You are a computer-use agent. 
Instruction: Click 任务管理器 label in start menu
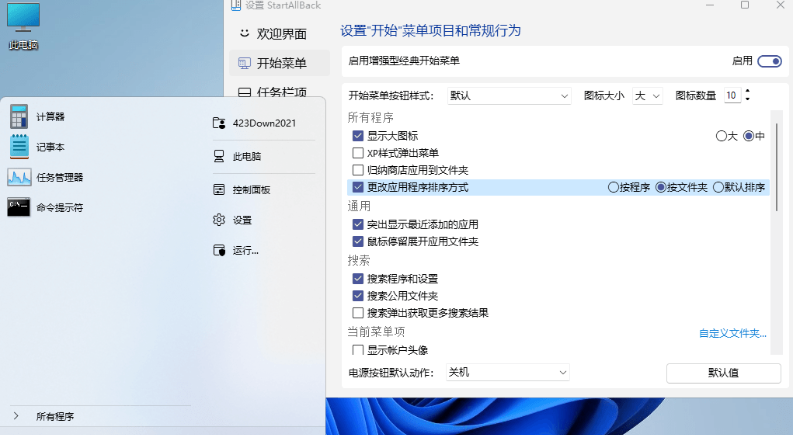tap(60, 178)
